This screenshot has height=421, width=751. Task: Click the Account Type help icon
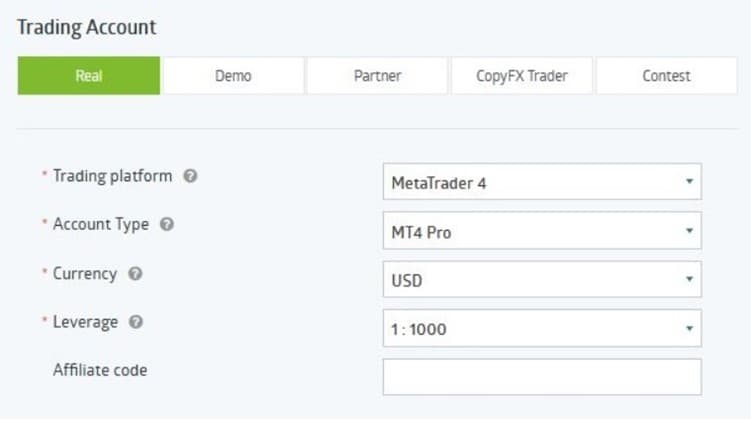click(167, 224)
